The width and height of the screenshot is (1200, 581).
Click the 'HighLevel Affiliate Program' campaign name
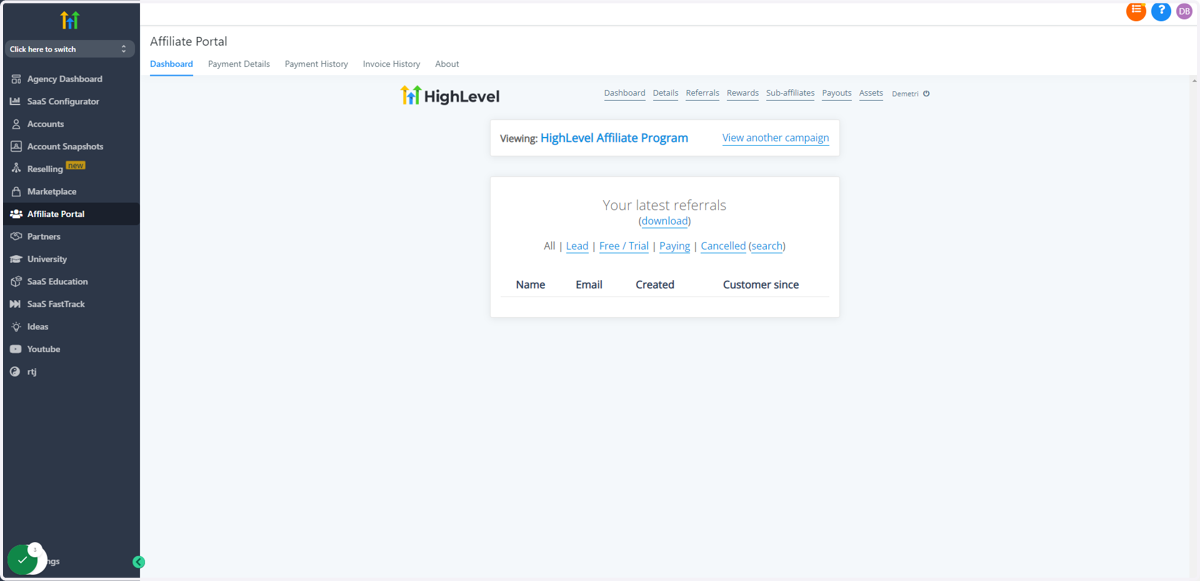(614, 138)
